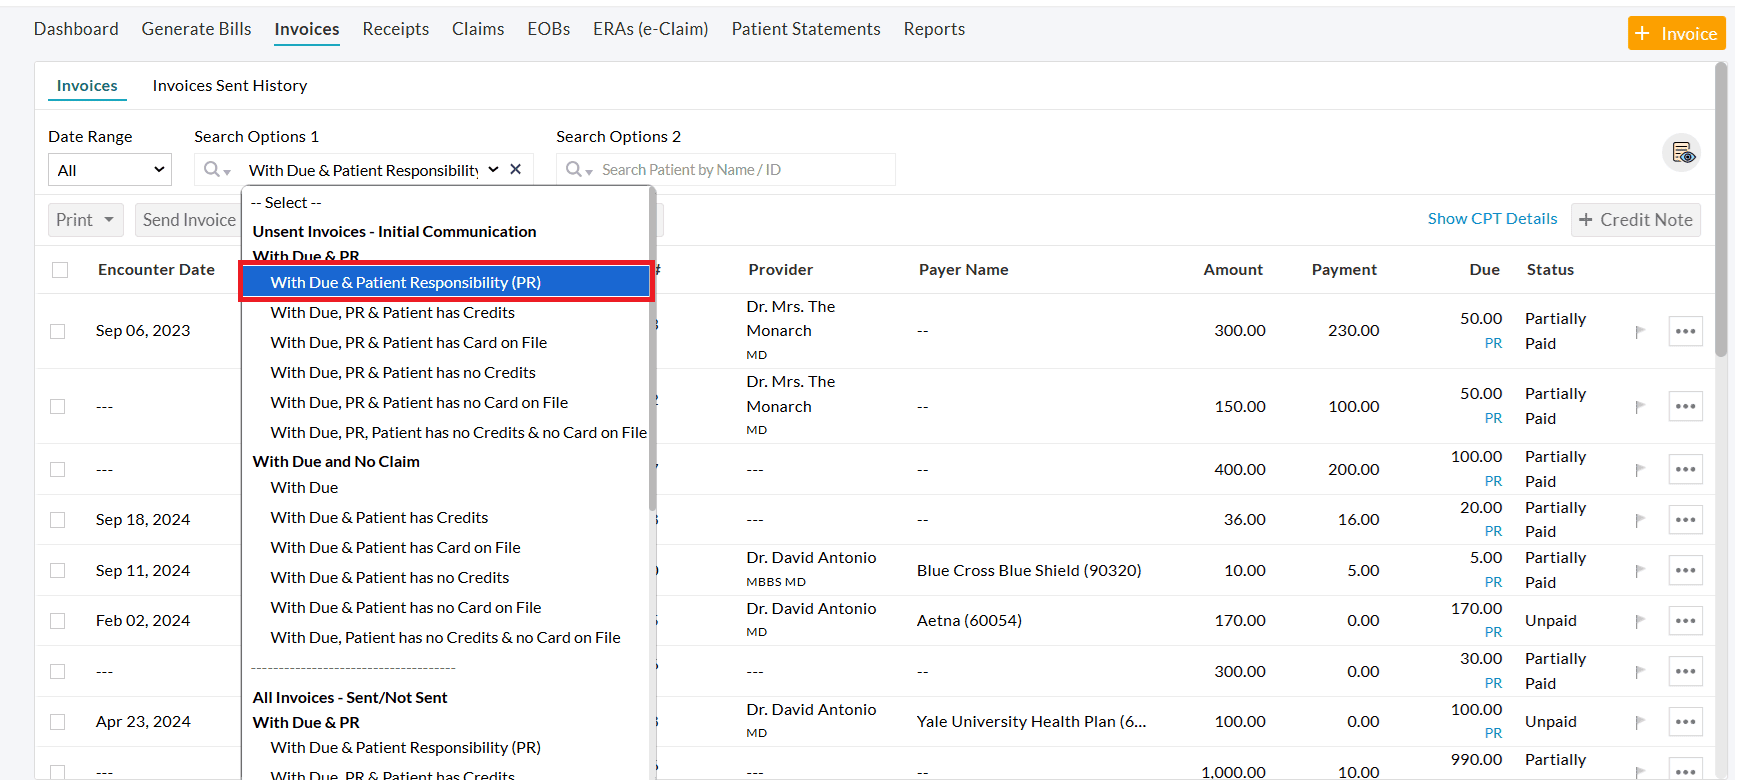Select the Feb 02, 2024 invoice checkbox
This screenshot has height=780, width=1737.
[x=58, y=621]
